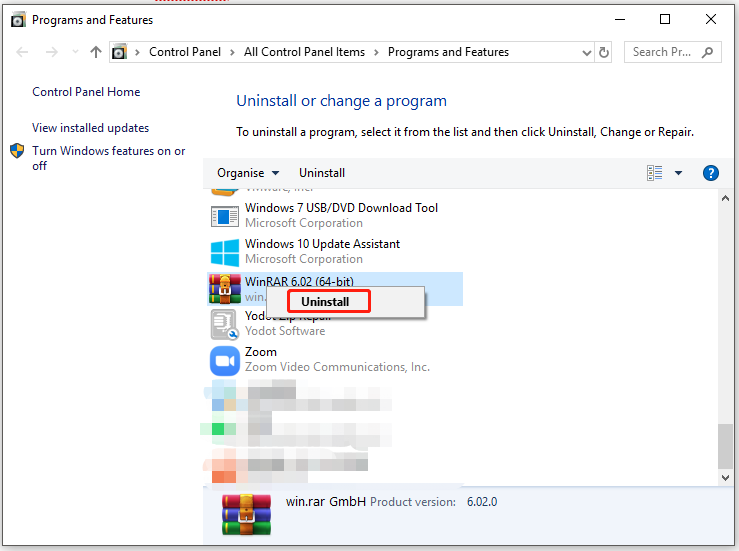
Task: Select the Yodot Software publisher text
Action: coord(285,331)
